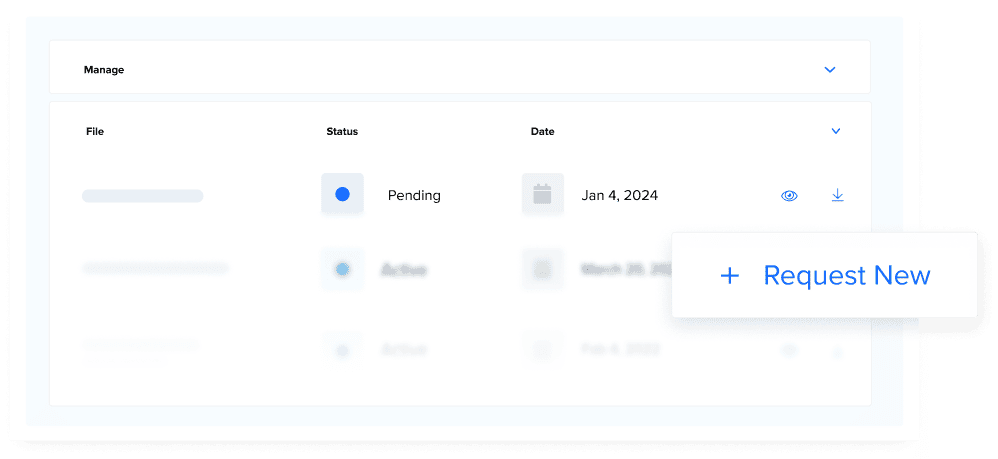Image resolution: width=998 pixels, height=459 pixels.
Task: Select the Pending status label
Action: coord(414,196)
